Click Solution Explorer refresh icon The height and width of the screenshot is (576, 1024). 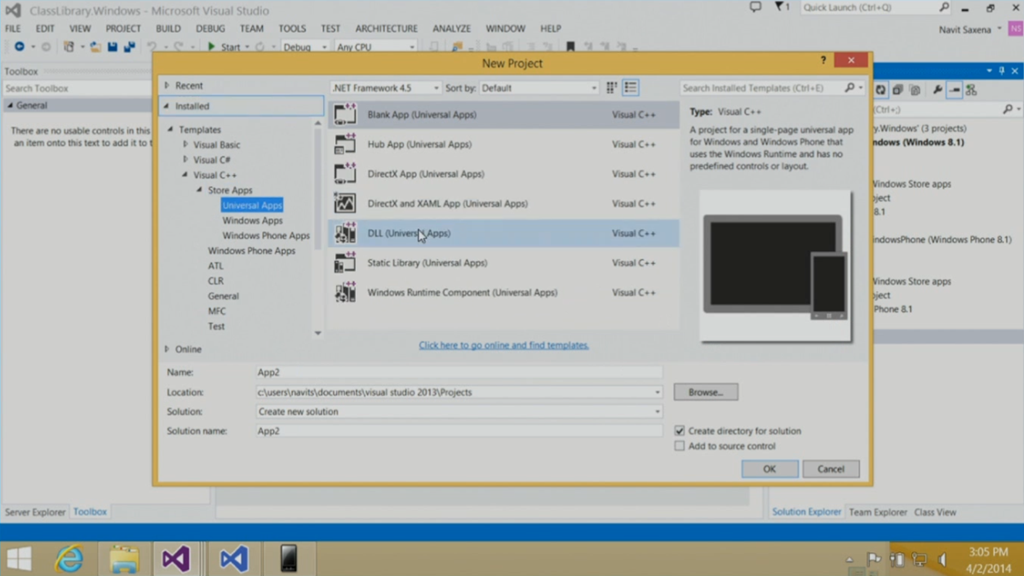coord(880,90)
